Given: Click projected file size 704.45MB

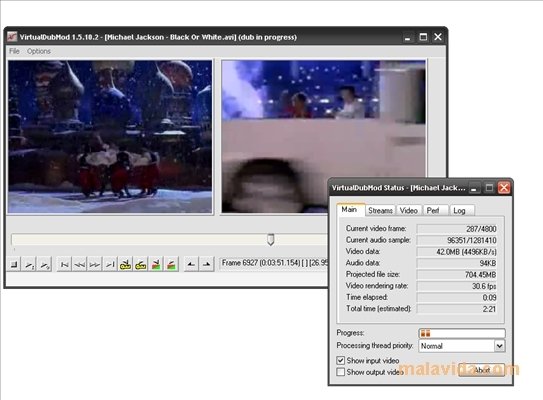Looking at the screenshot, I should [457, 274].
